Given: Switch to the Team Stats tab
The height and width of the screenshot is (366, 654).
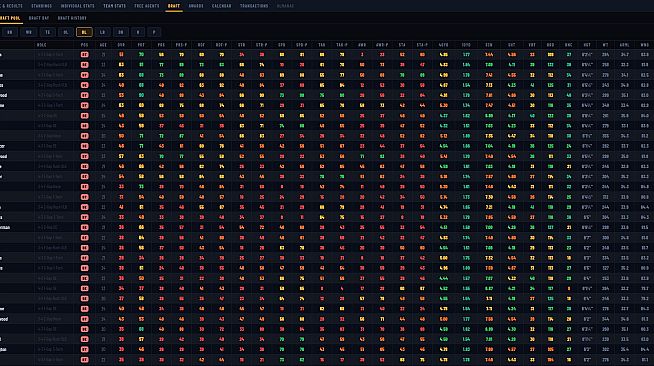Looking at the screenshot, I should (x=114, y=6).
